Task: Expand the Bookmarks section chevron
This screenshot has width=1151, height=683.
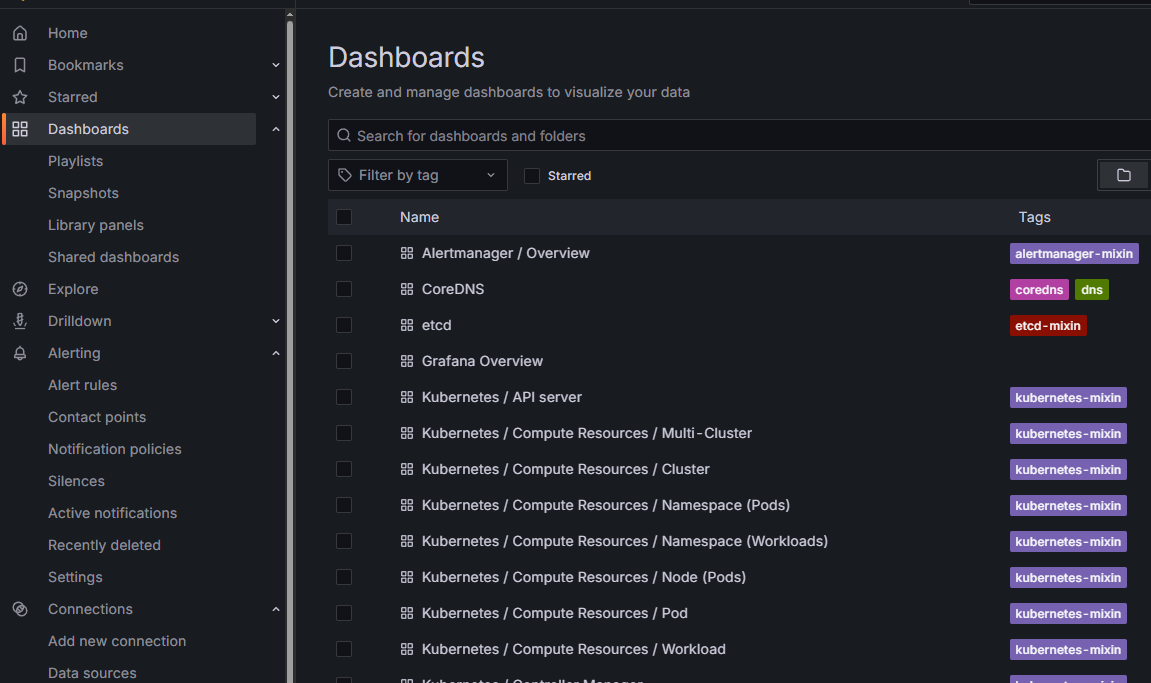Action: point(276,65)
